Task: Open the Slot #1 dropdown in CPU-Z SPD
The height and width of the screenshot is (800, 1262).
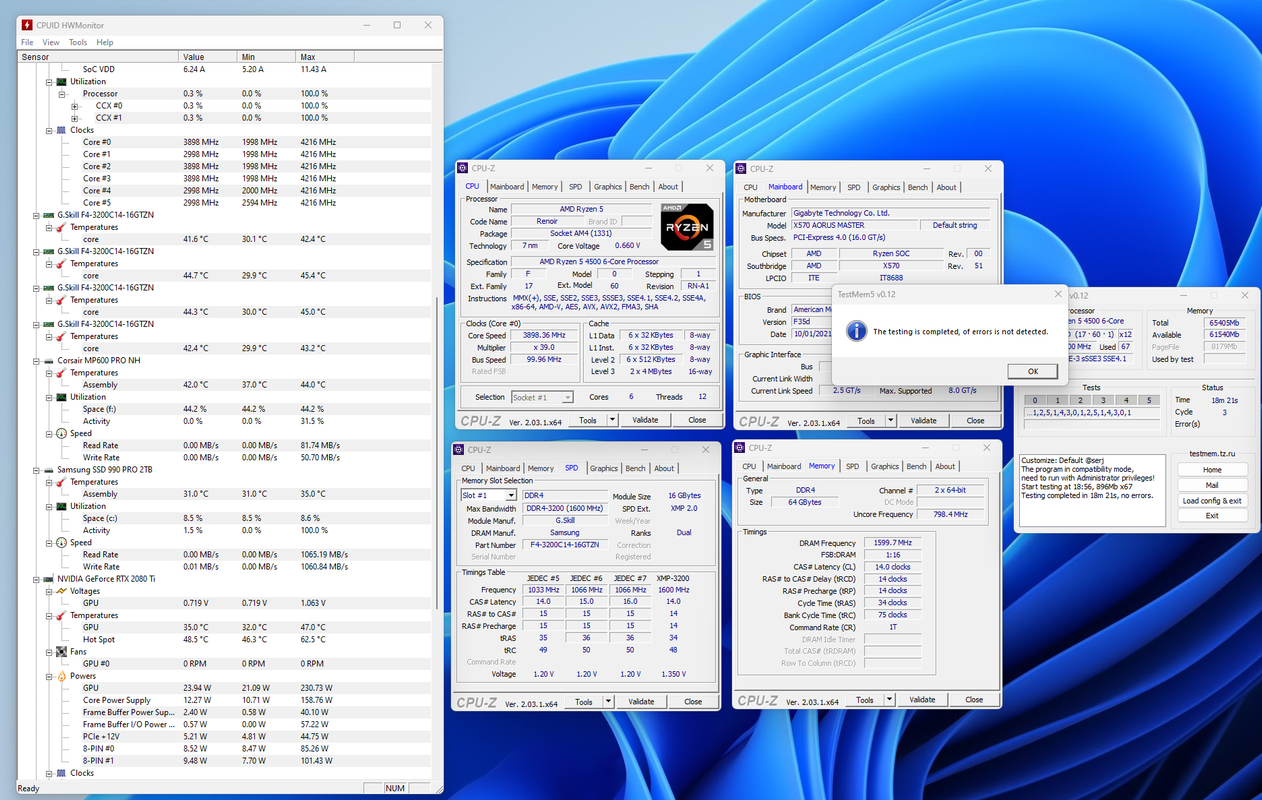Action: coord(511,496)
